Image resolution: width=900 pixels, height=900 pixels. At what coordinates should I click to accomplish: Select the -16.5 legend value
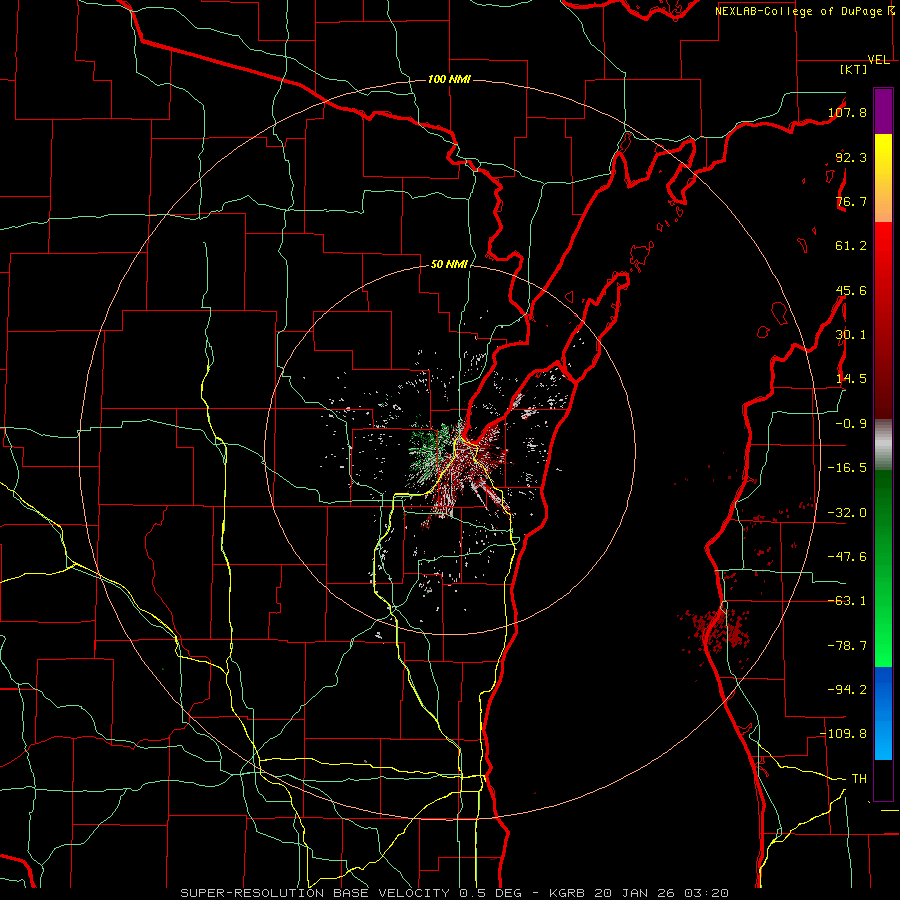click(847, 468)
